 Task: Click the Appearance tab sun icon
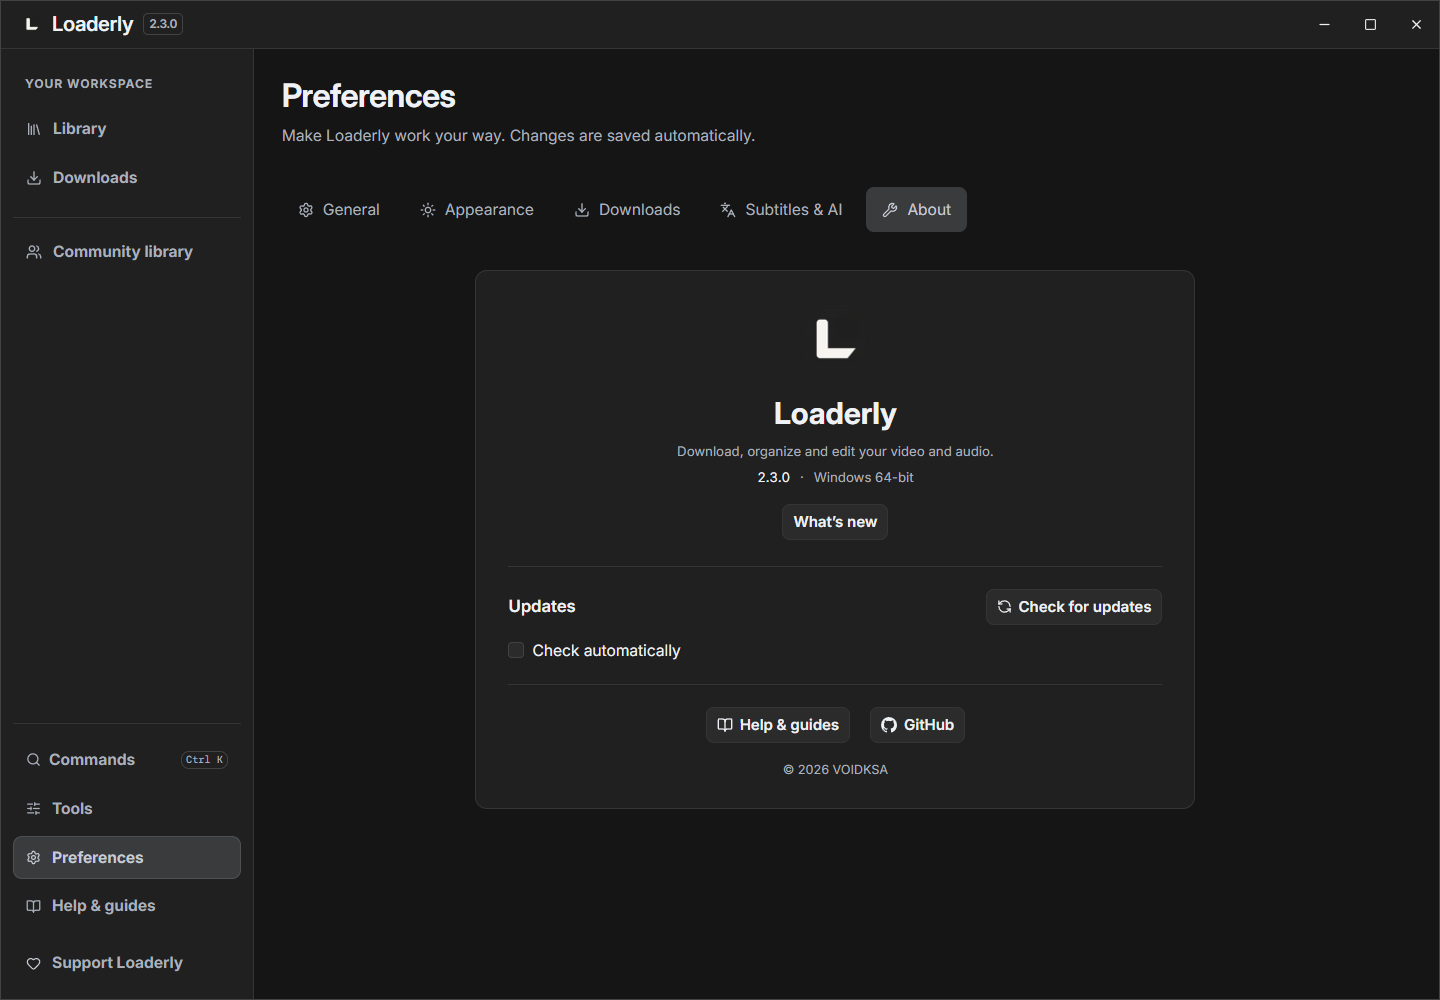pos(428,210)
